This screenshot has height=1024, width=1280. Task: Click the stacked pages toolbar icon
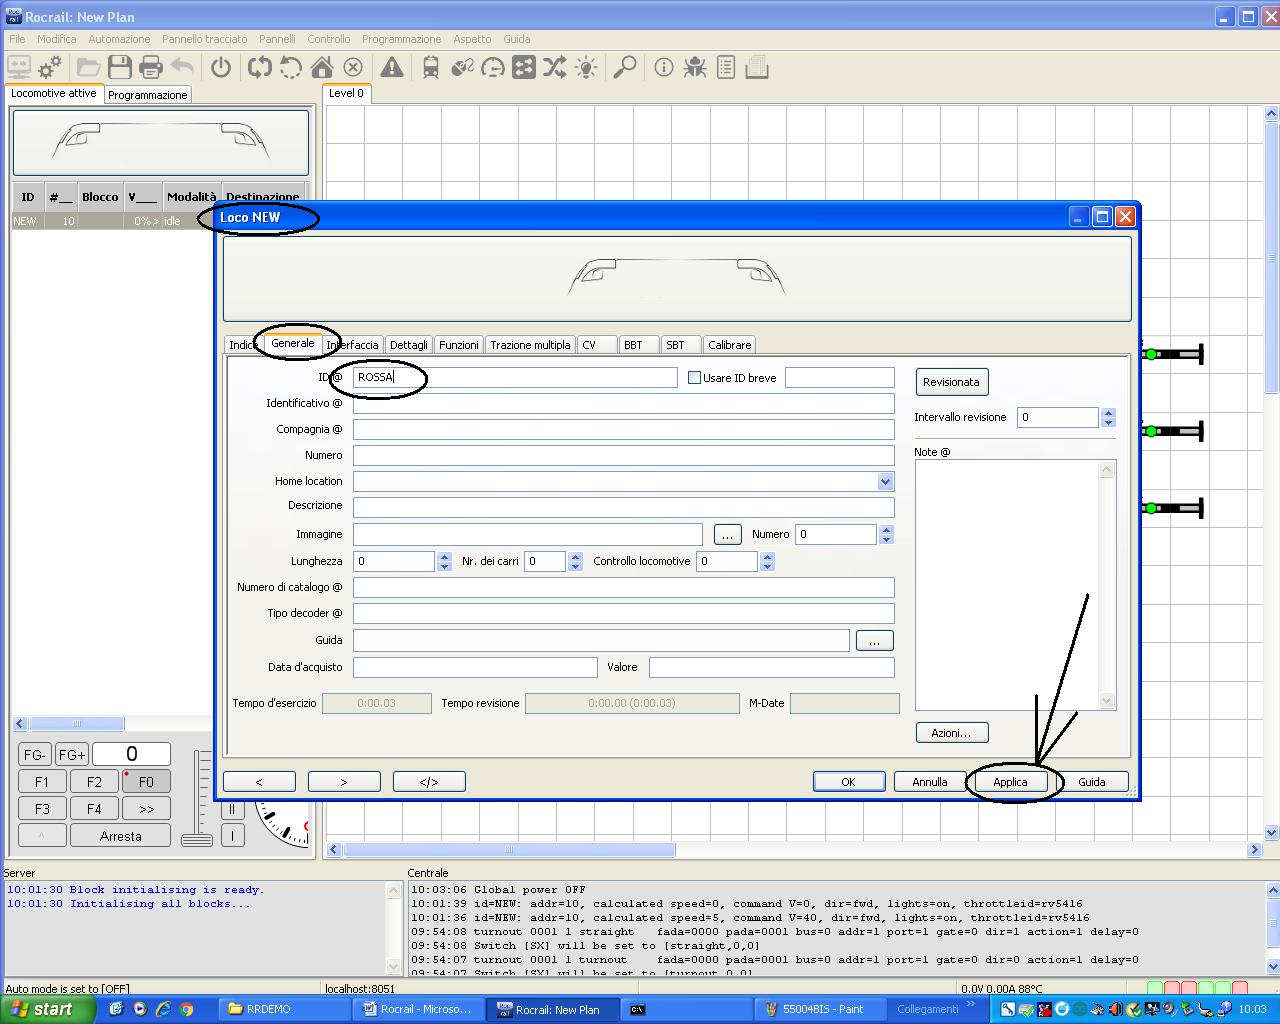(x=757, y=67)
